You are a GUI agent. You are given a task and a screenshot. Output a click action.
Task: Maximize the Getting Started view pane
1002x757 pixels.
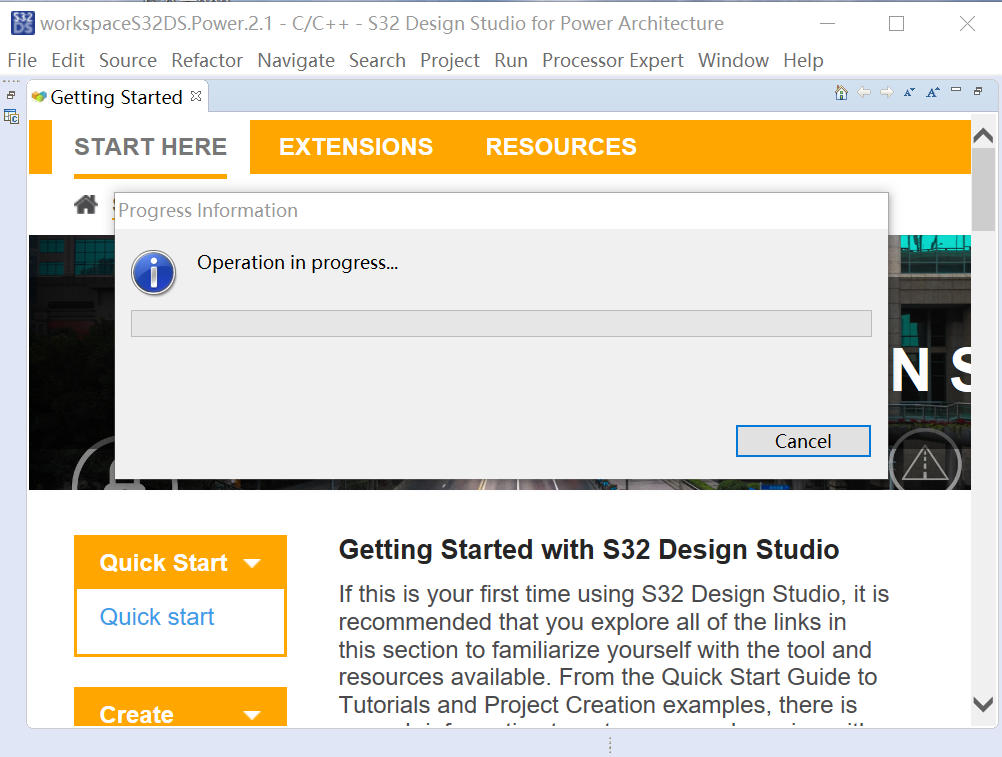978,91
